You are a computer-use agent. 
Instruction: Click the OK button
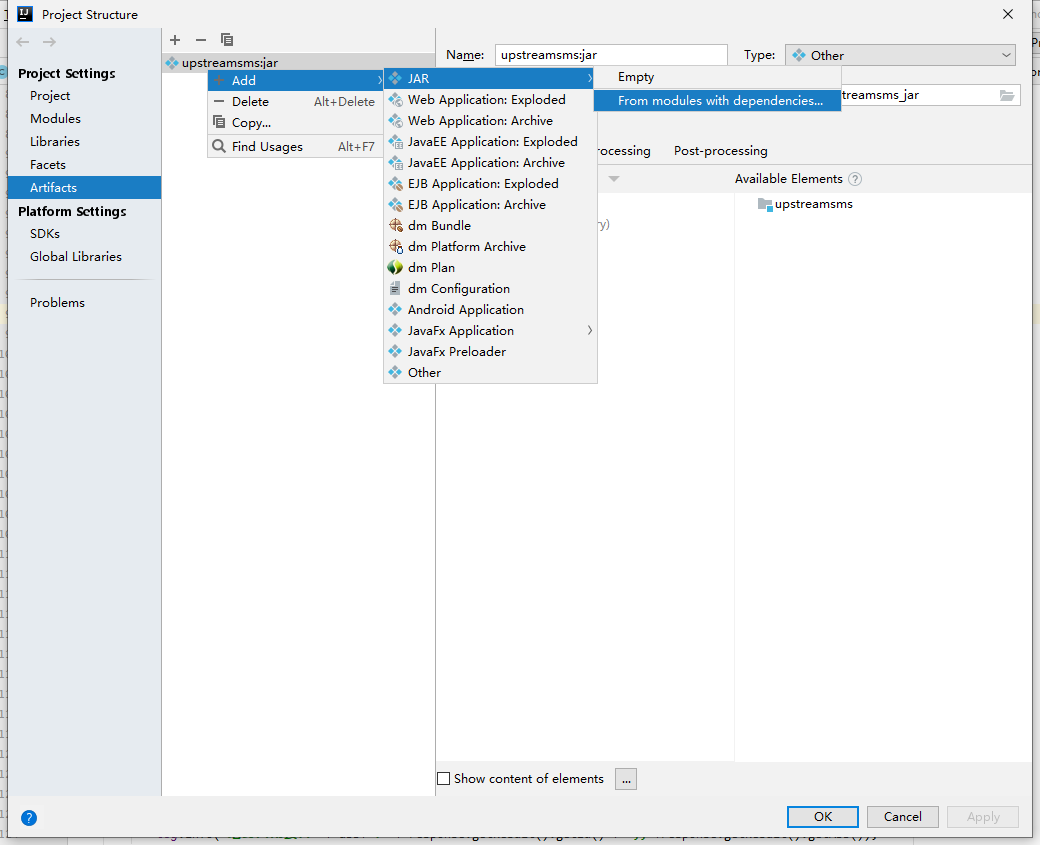[822, 817]
